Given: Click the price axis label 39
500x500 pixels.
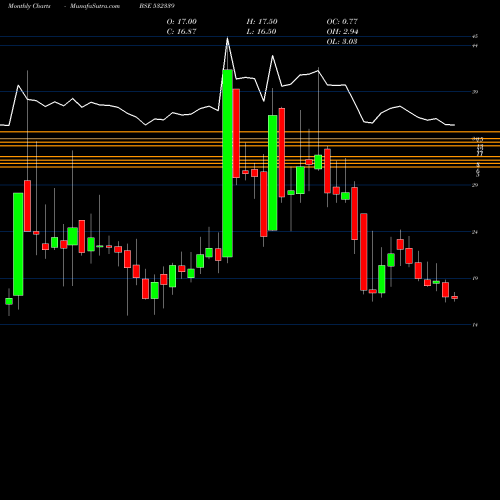Looking at the screenshot, I should pyautogui.click(x=475, y=92).
